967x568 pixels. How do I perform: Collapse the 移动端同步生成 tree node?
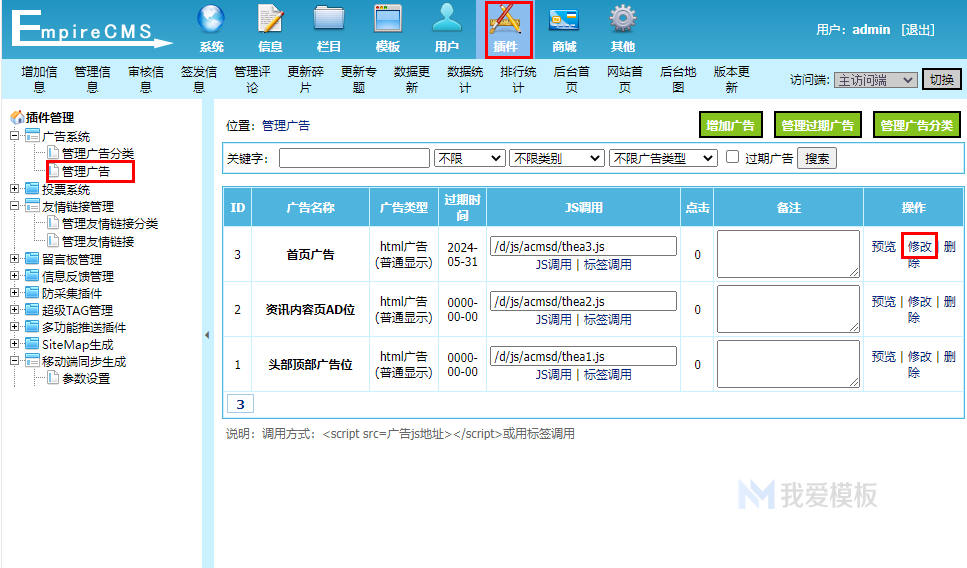coord(14,361)
